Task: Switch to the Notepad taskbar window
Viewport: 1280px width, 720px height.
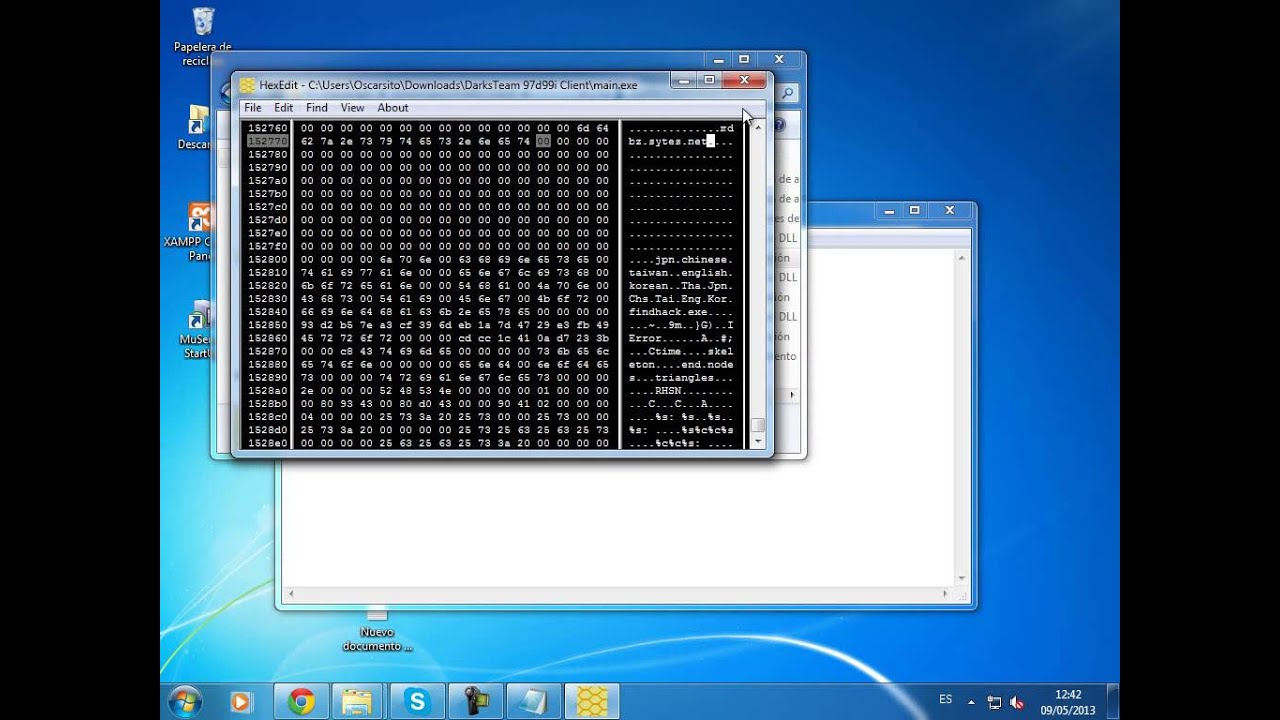Action: click(533, 702)
